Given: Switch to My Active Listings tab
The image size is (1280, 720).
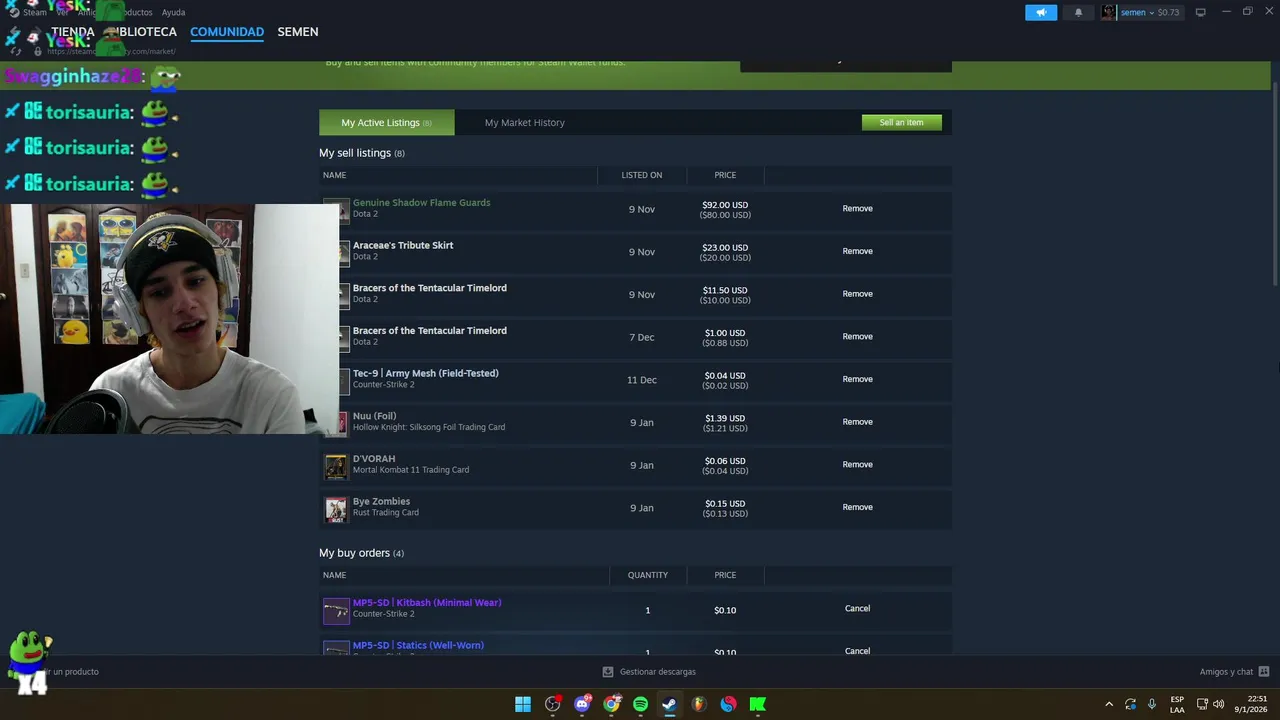Looking at the screenshot, I should click(386, 122).
